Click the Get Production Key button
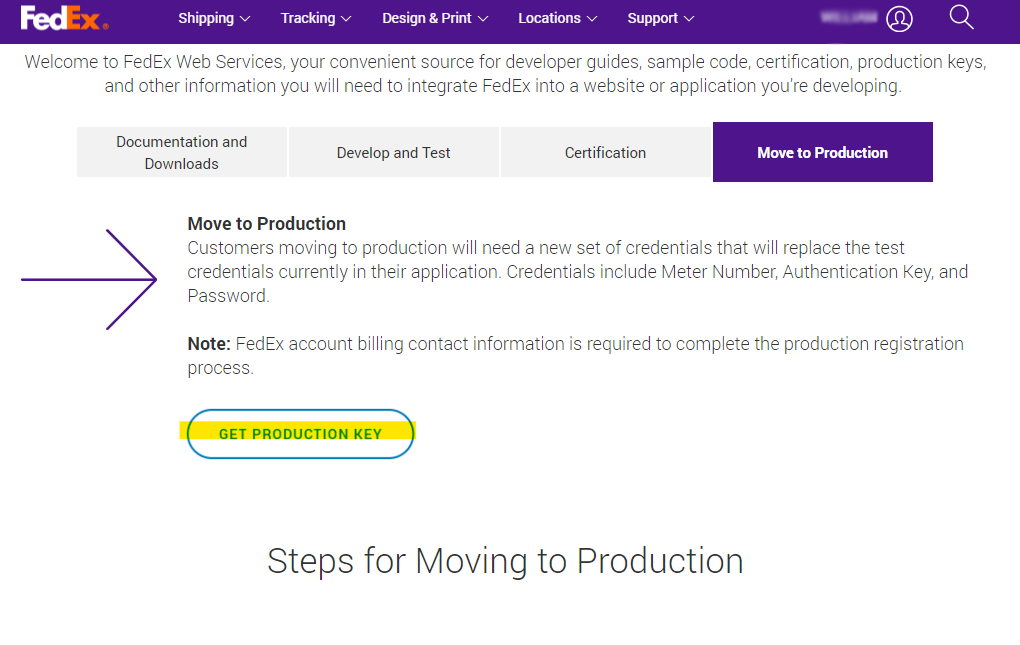Screen dimensions: 1020x645 point(300,434)
